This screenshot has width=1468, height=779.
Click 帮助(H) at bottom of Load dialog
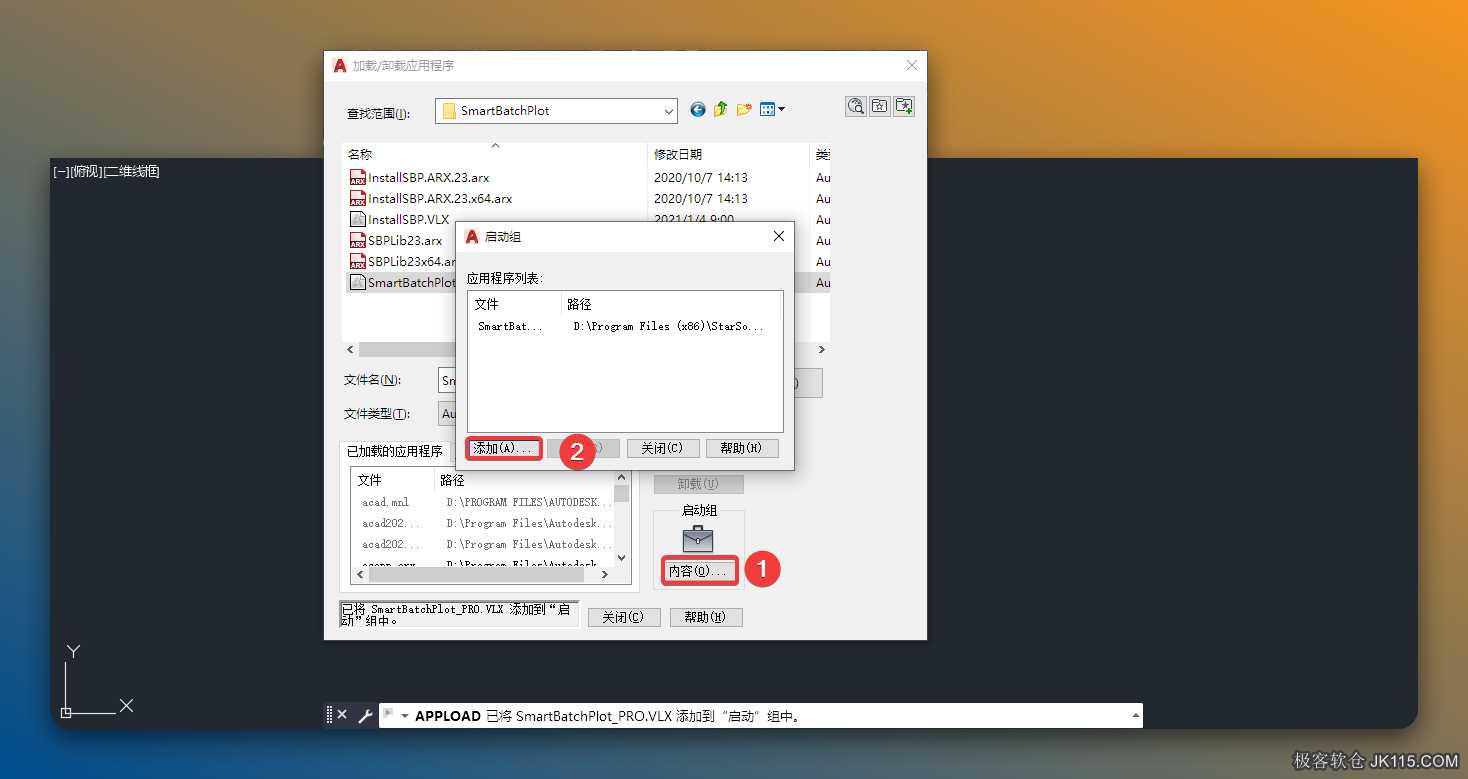pyautogui.click(x=706, y=617)
